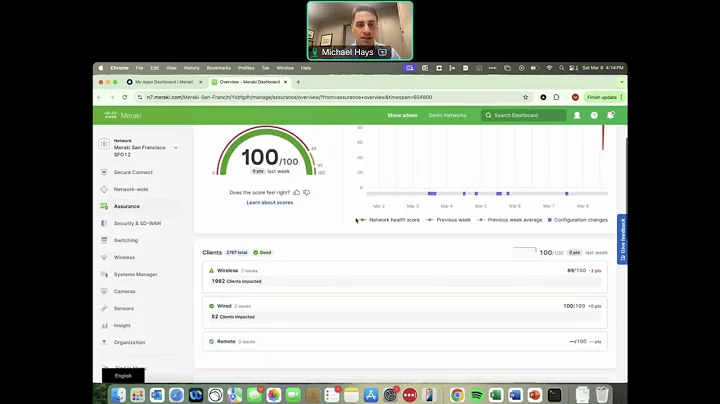Image resolution: width=720 pixels, height=404 pixels.
Task: Toggle Previous week legend item
Action: pos(448,220)
